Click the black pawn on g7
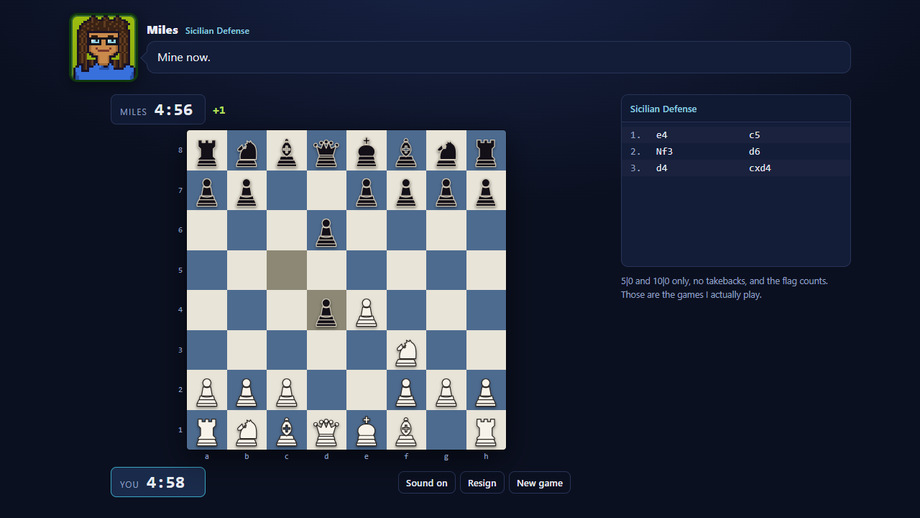This screenshot has height=518, width=920. point(446,190)
